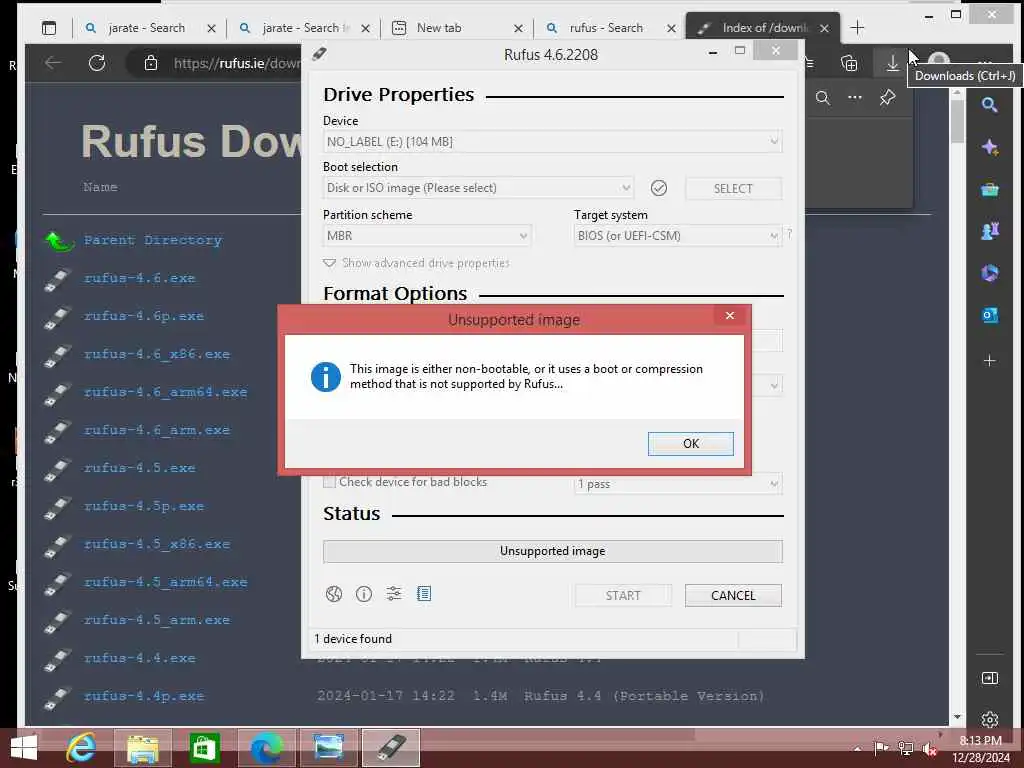The height and width of the screenshot is (768, 1024).
Task: Open sidebar settings gear icon
Action: click(989, 720)
